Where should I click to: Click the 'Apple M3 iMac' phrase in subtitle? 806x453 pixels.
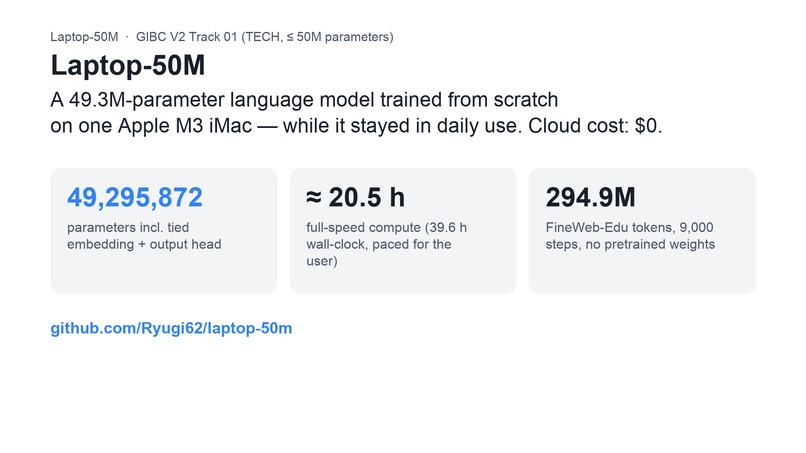click(x=185, y=126)
